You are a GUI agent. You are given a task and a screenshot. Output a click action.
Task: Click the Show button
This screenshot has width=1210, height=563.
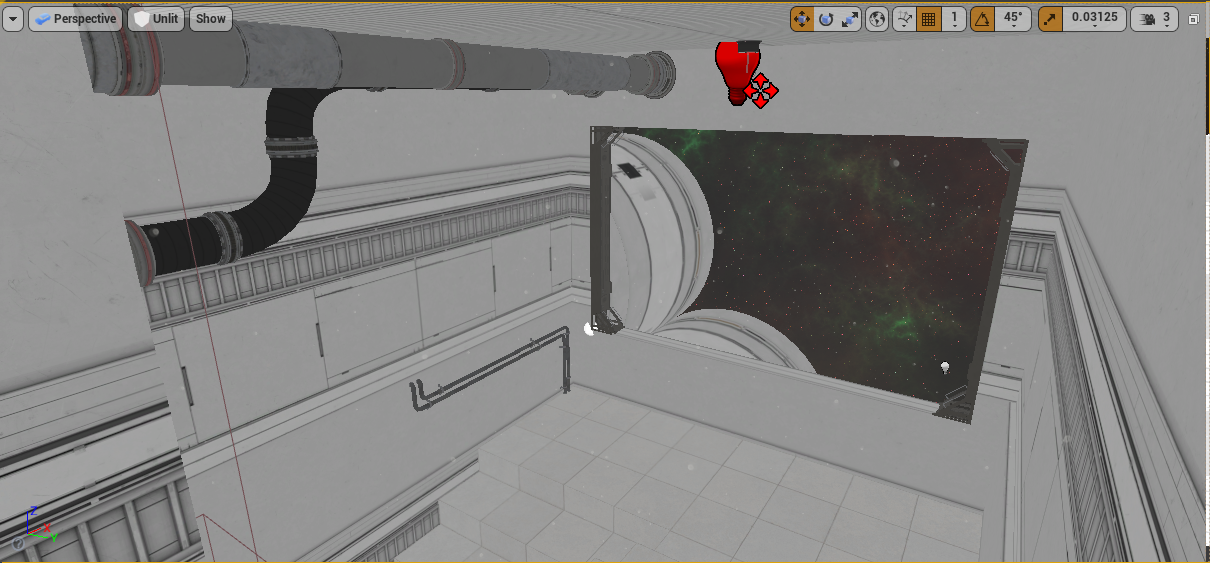[210, 18]
